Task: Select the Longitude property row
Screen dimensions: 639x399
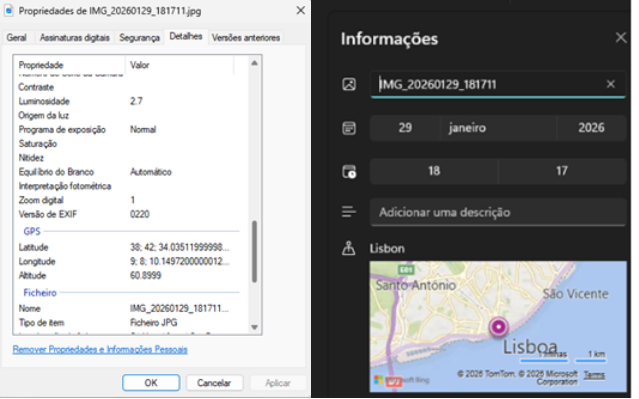Action: (128, 262)
